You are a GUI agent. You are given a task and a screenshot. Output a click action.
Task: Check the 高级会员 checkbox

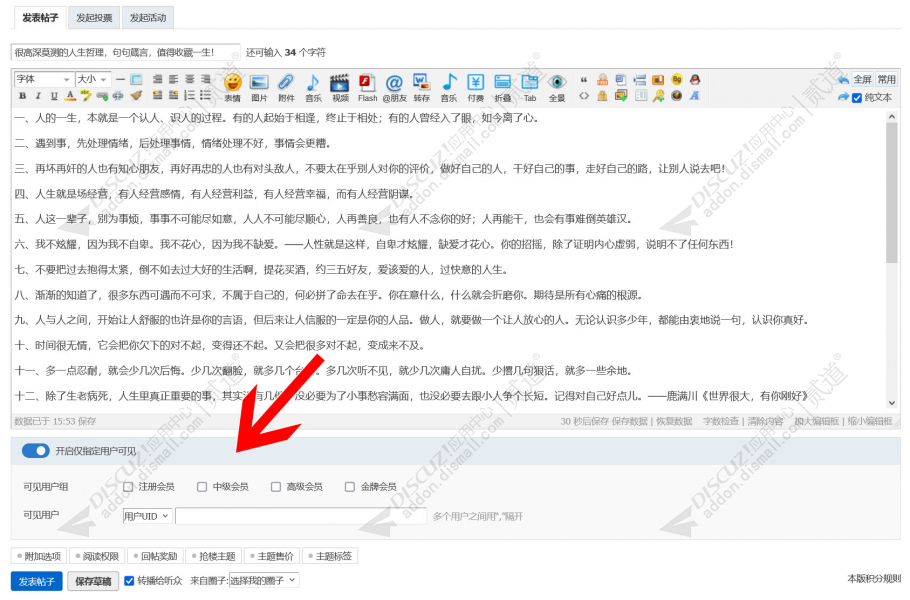coord(276,487)
